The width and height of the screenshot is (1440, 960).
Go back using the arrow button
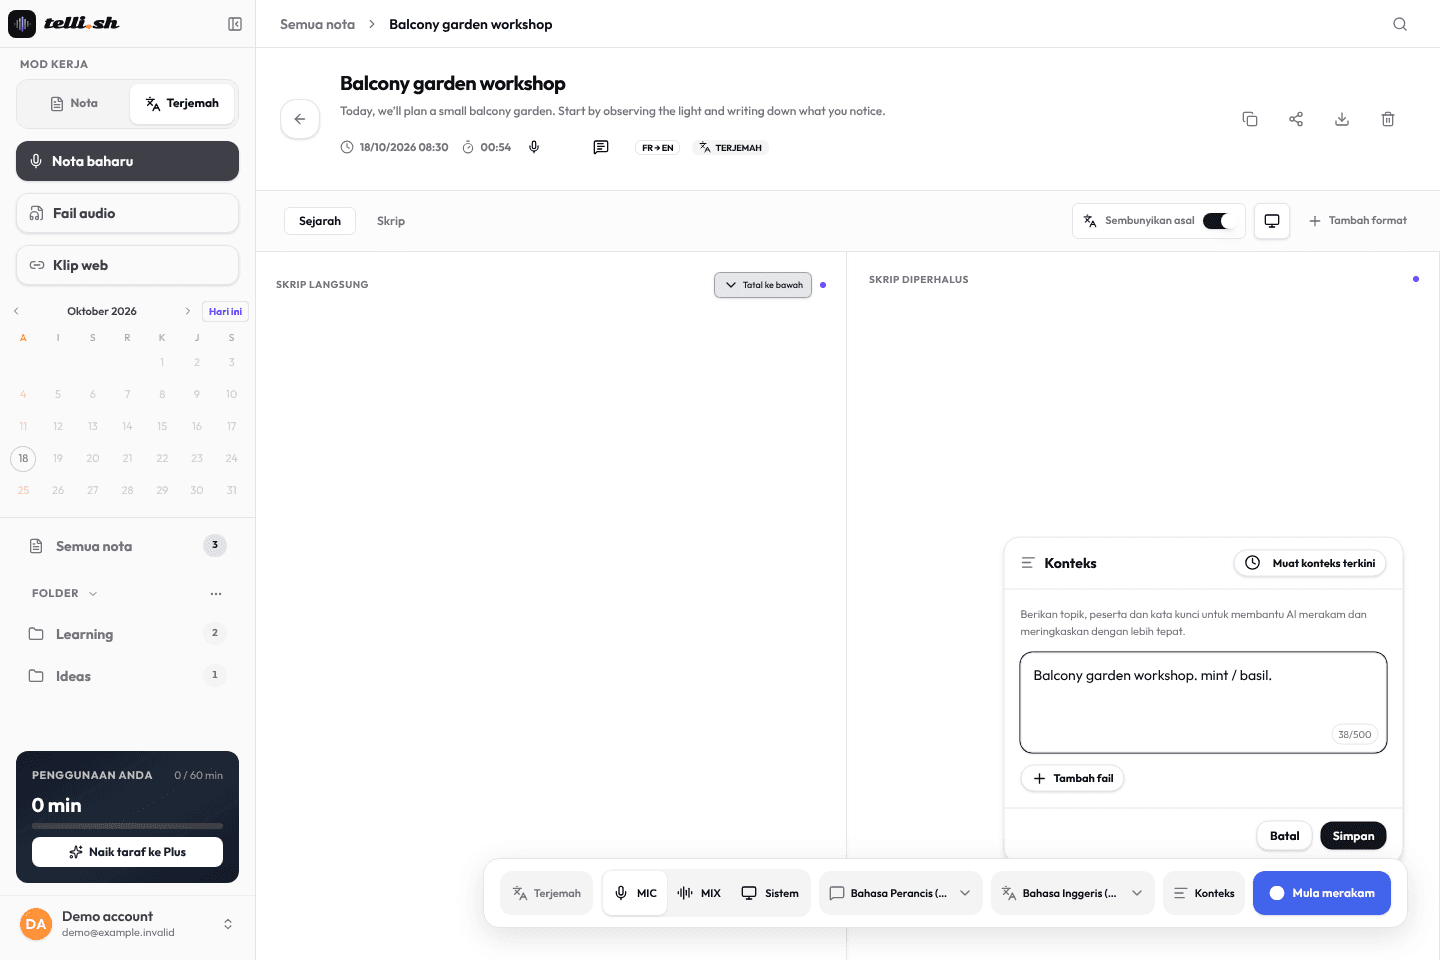[300, 119]
